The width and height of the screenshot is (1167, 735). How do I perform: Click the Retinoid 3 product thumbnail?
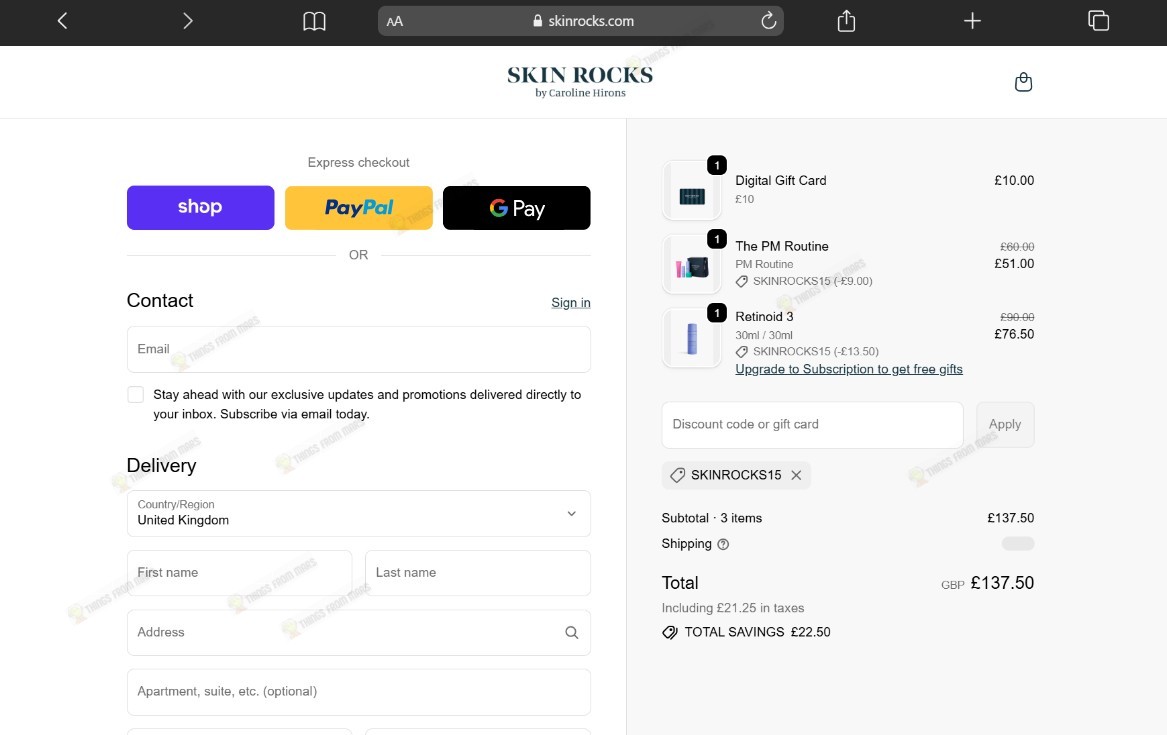tap(692, 338)
